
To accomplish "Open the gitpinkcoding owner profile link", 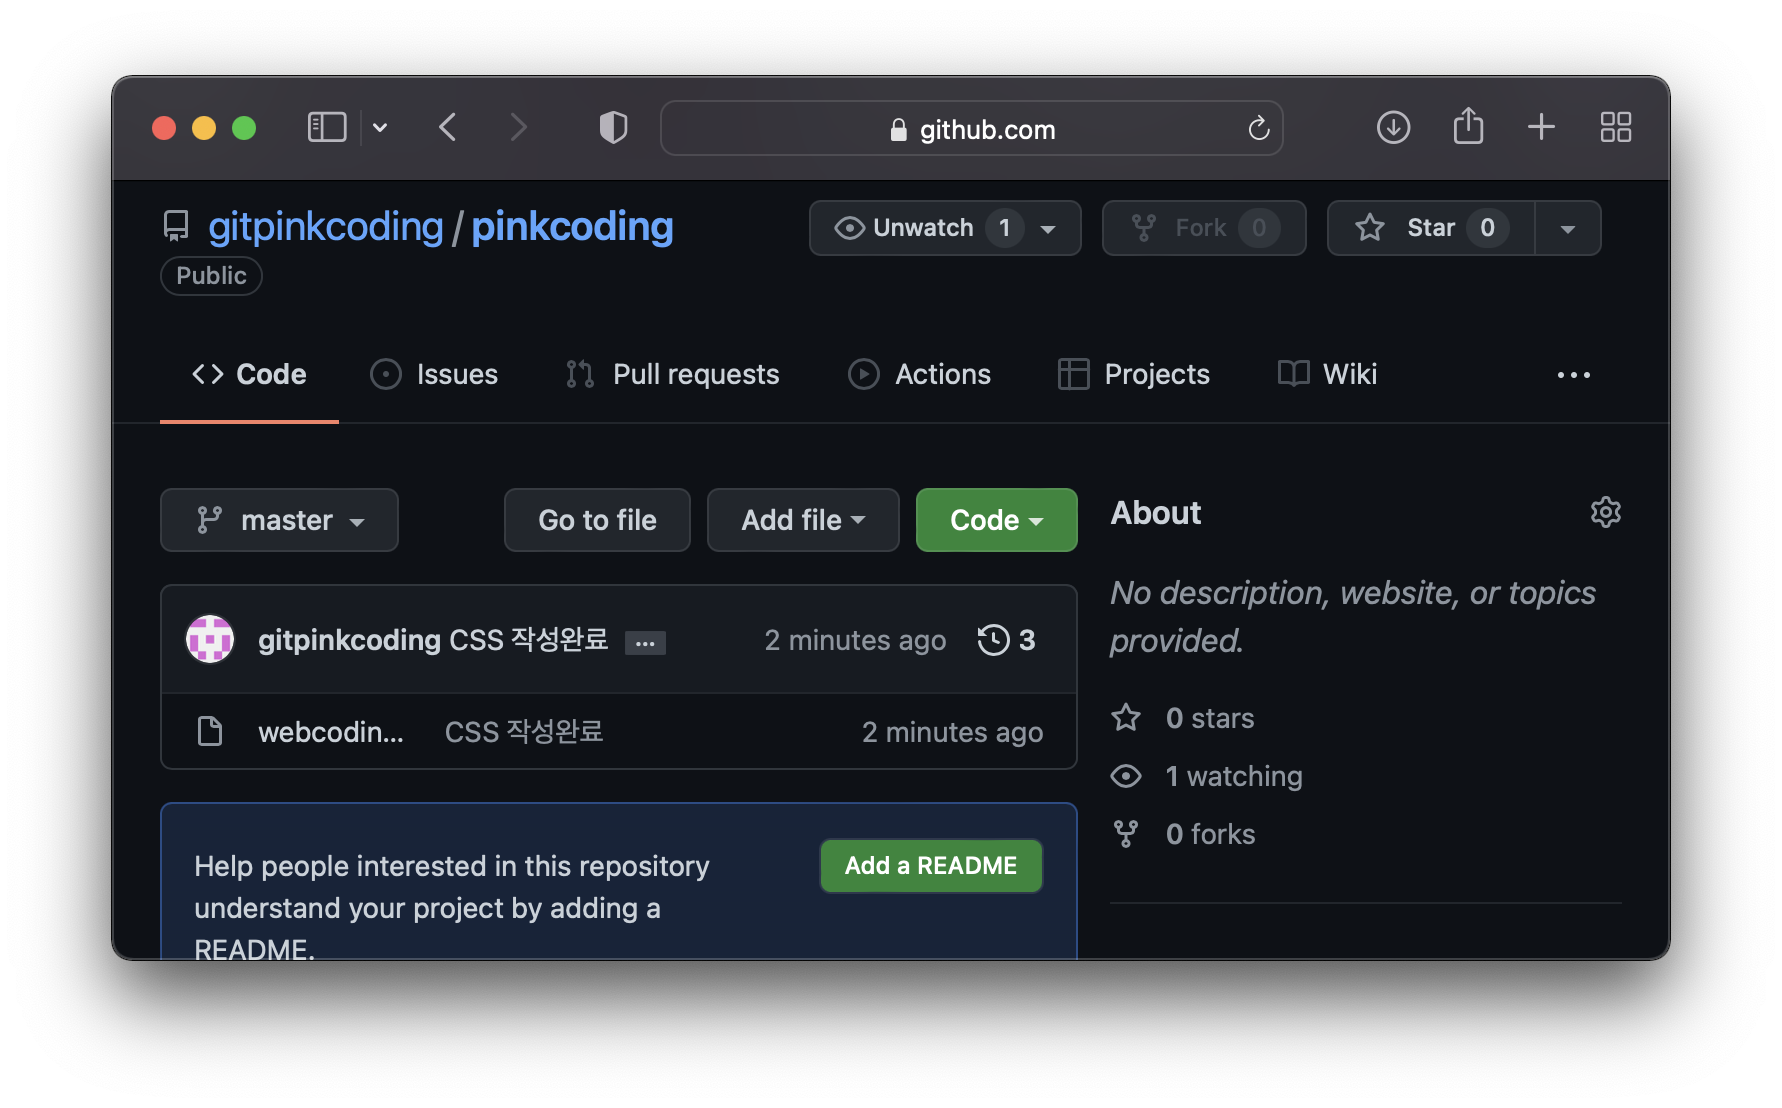I will click(x=325, y=227).
